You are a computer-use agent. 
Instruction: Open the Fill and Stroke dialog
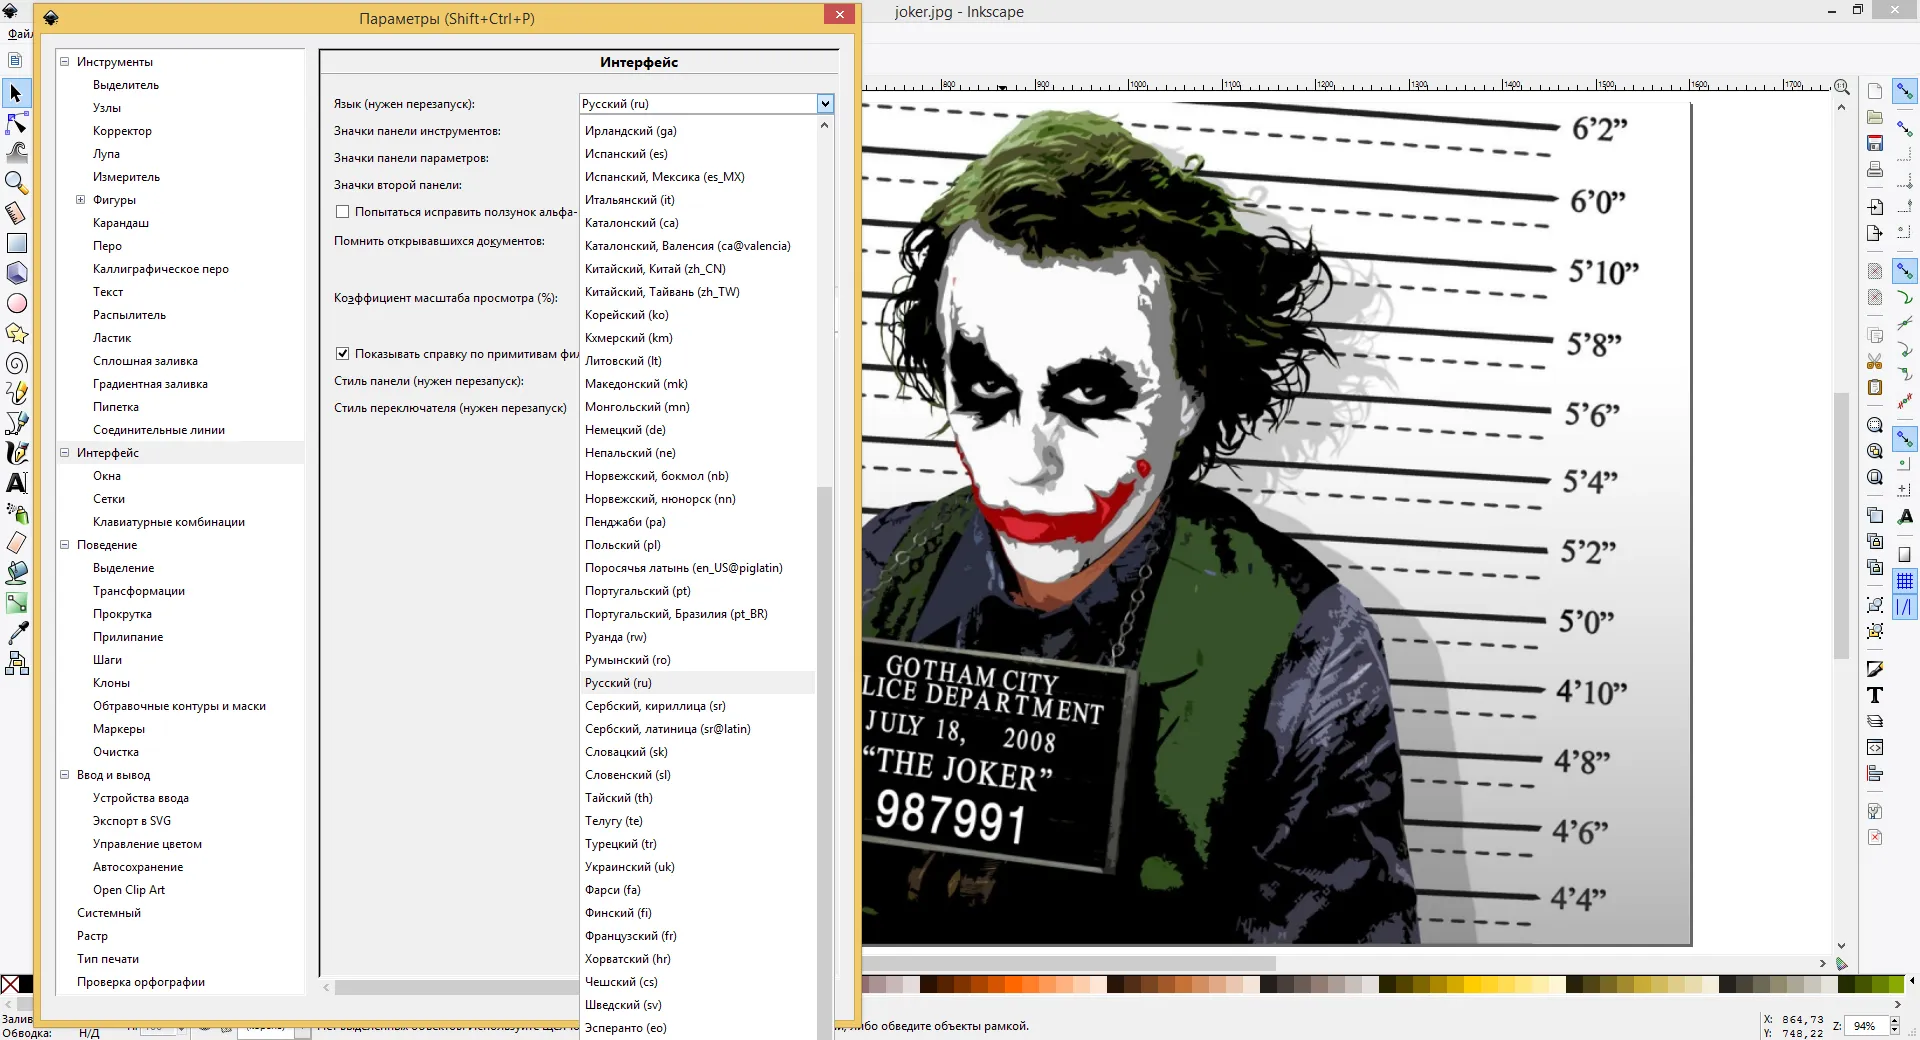[1875, 669]
